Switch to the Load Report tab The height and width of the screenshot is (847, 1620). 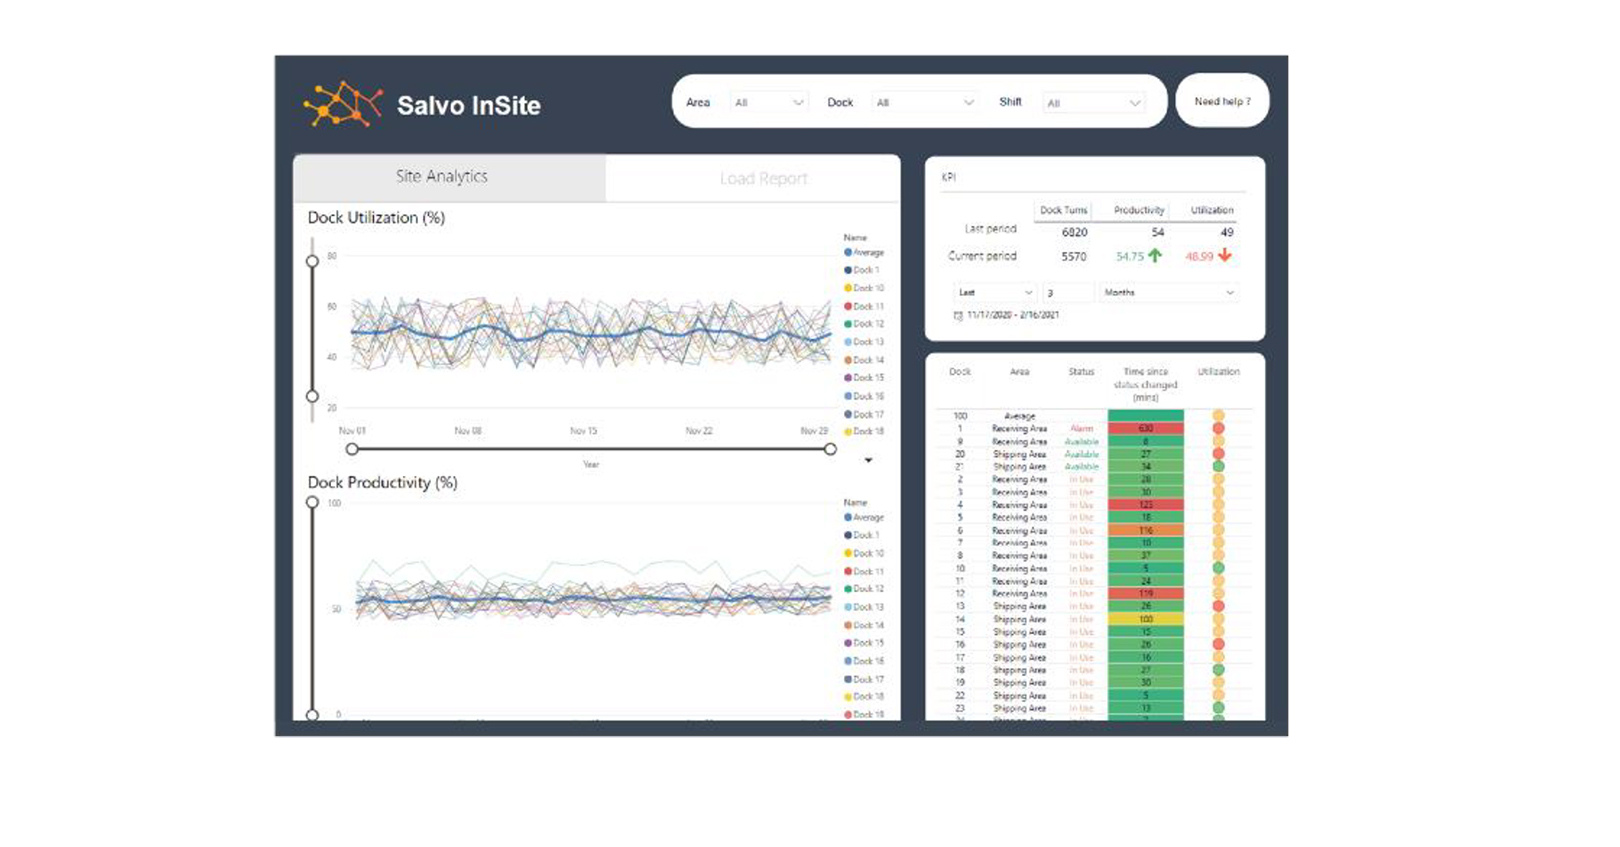pos(763,179)
